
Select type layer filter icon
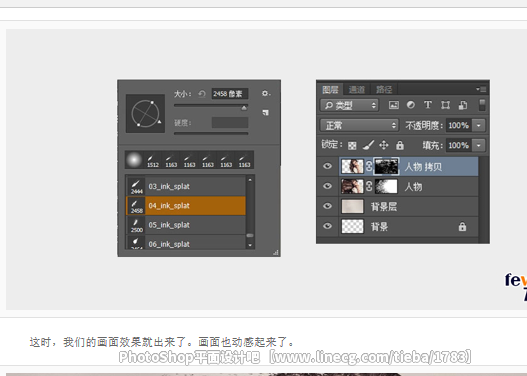pyautogui.click(x=428, y=105)
